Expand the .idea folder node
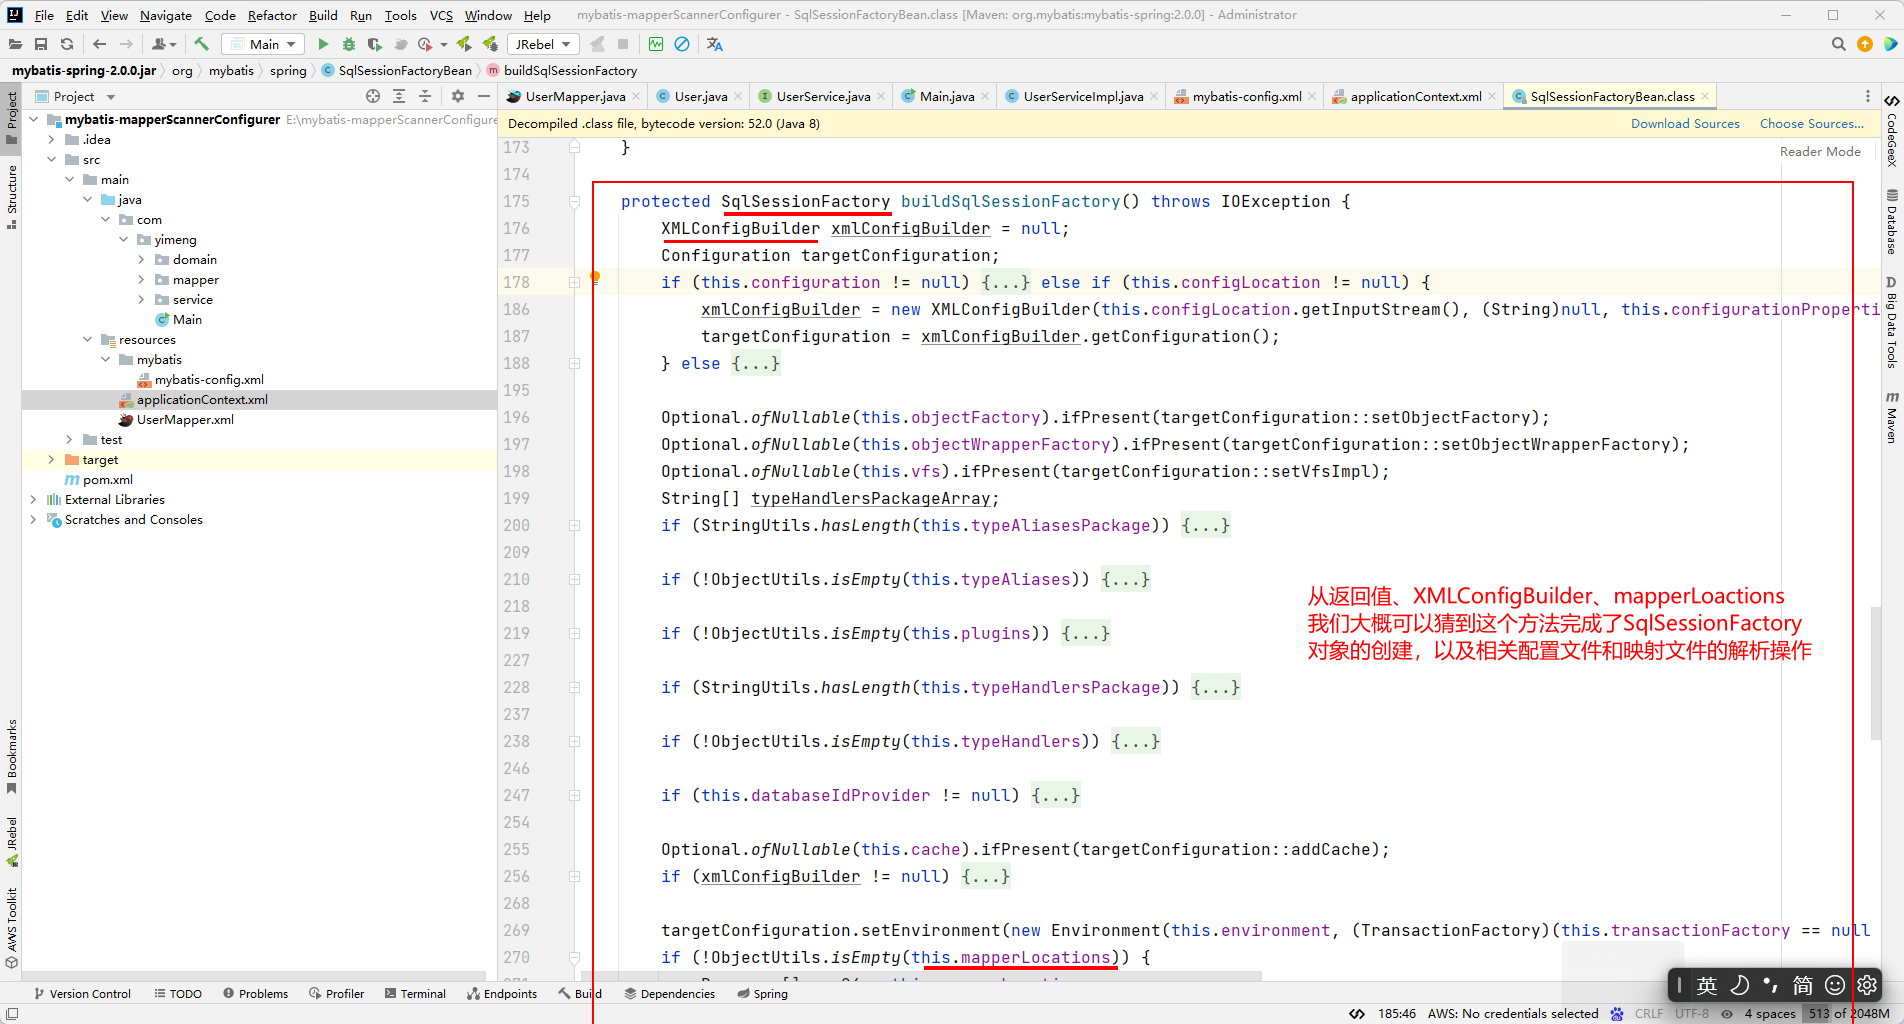The width and height of the screenshot is (1904, 1024). click(x=51, y=139)
